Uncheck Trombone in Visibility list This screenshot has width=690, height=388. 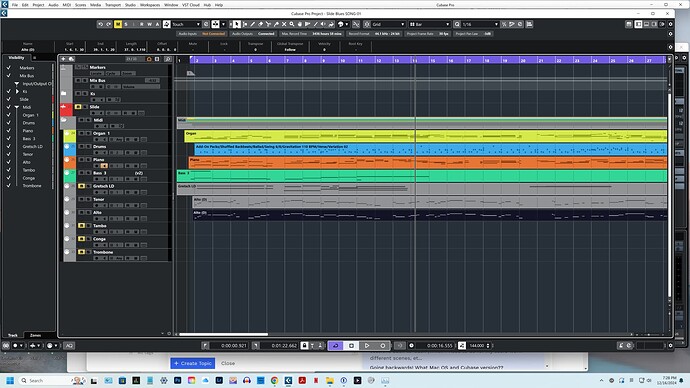8,186
